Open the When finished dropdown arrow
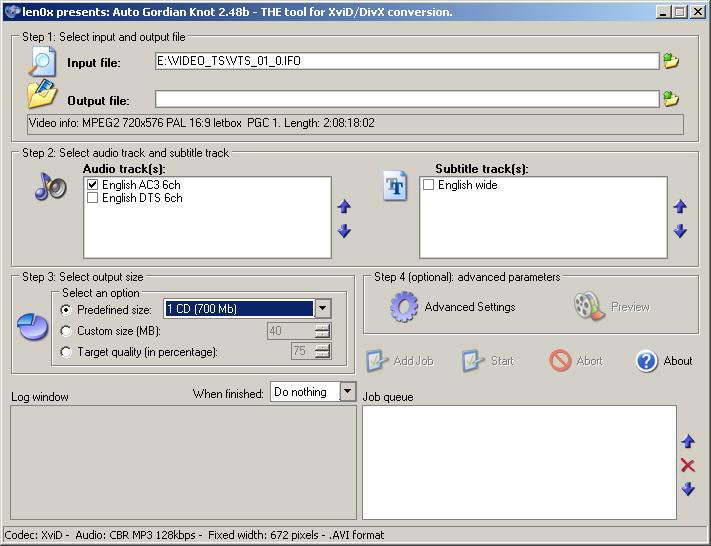This screenshot has width=711, height=546. point(348,392)
